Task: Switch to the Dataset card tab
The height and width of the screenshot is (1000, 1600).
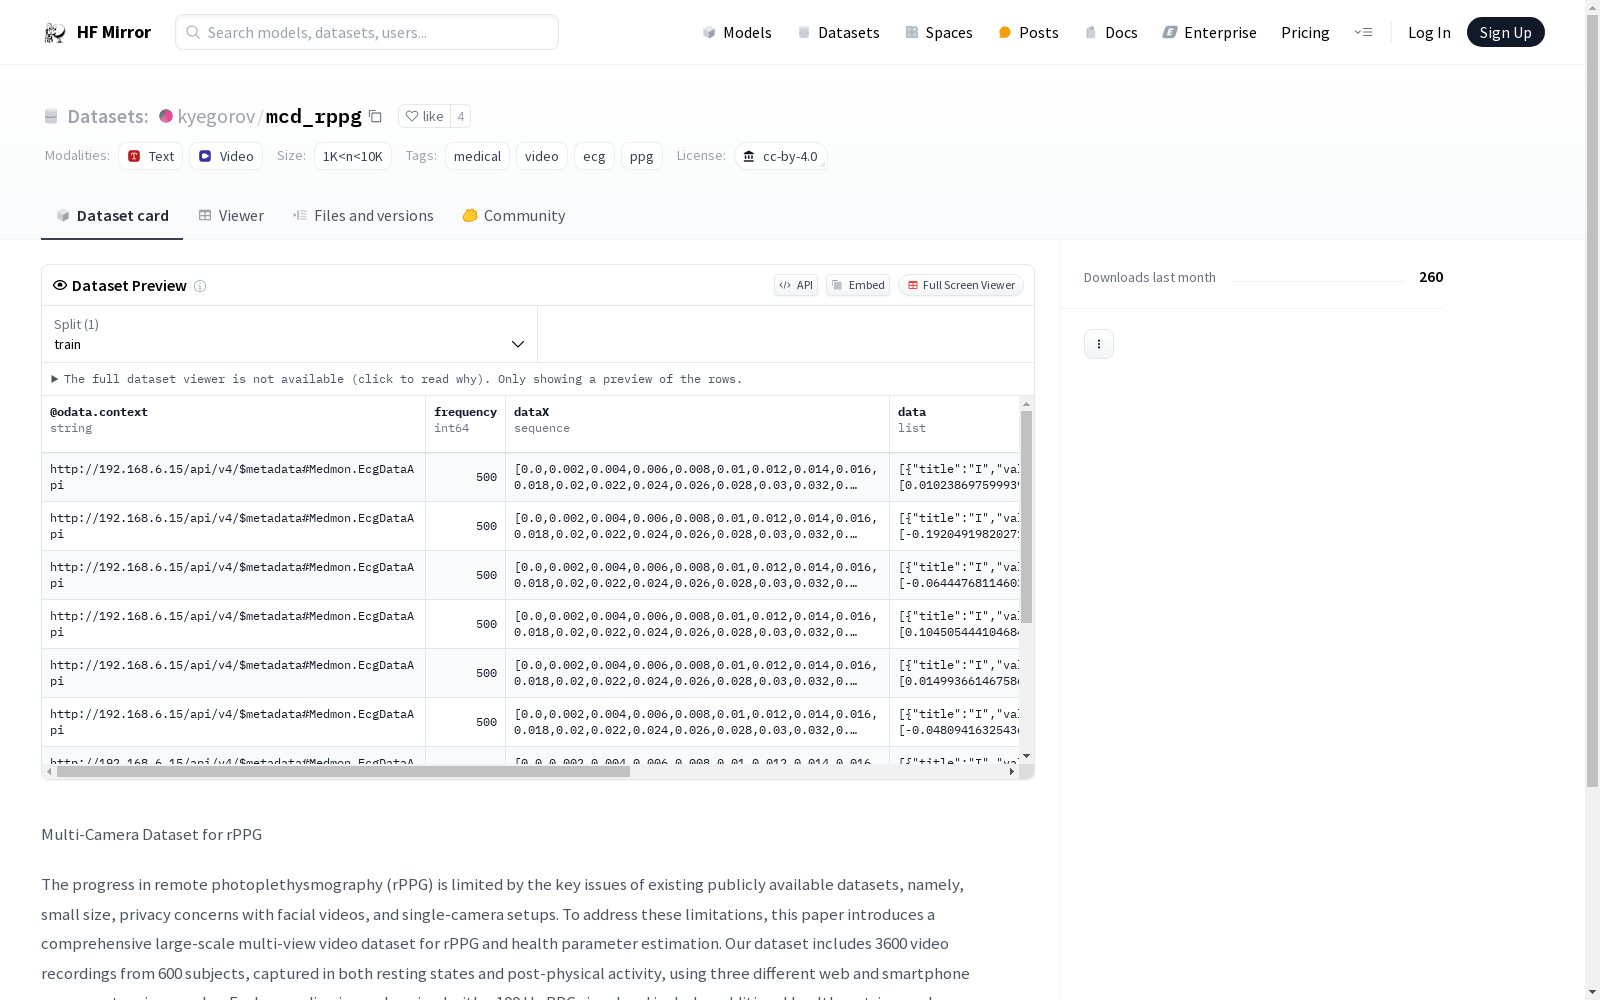Action: click(112, 216)
